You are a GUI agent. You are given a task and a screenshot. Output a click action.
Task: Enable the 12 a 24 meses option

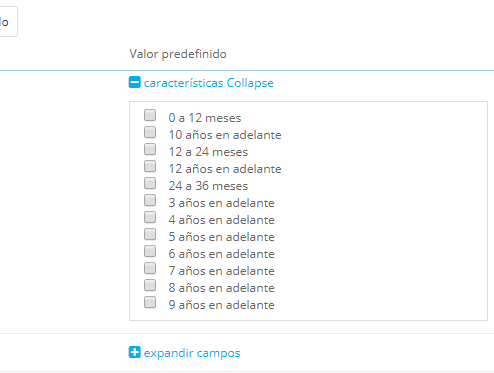(150, 149)
